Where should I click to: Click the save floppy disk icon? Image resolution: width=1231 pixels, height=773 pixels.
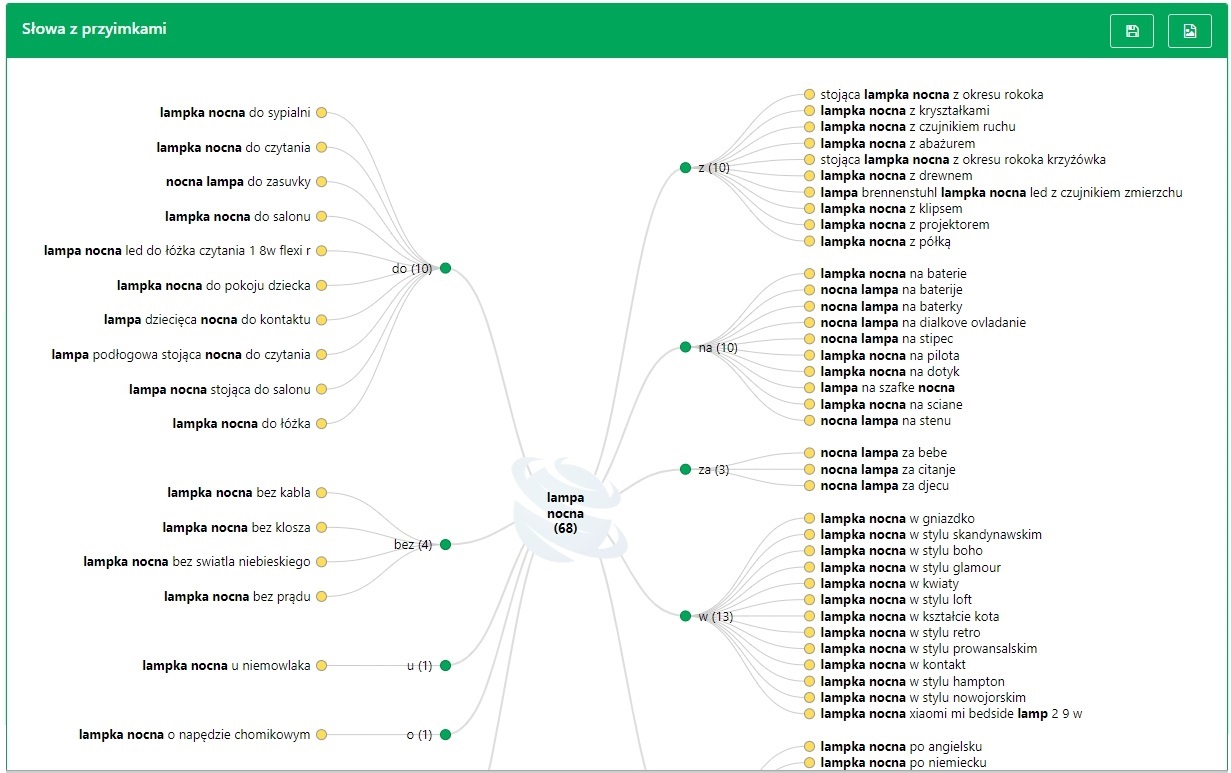point(1132,31)
